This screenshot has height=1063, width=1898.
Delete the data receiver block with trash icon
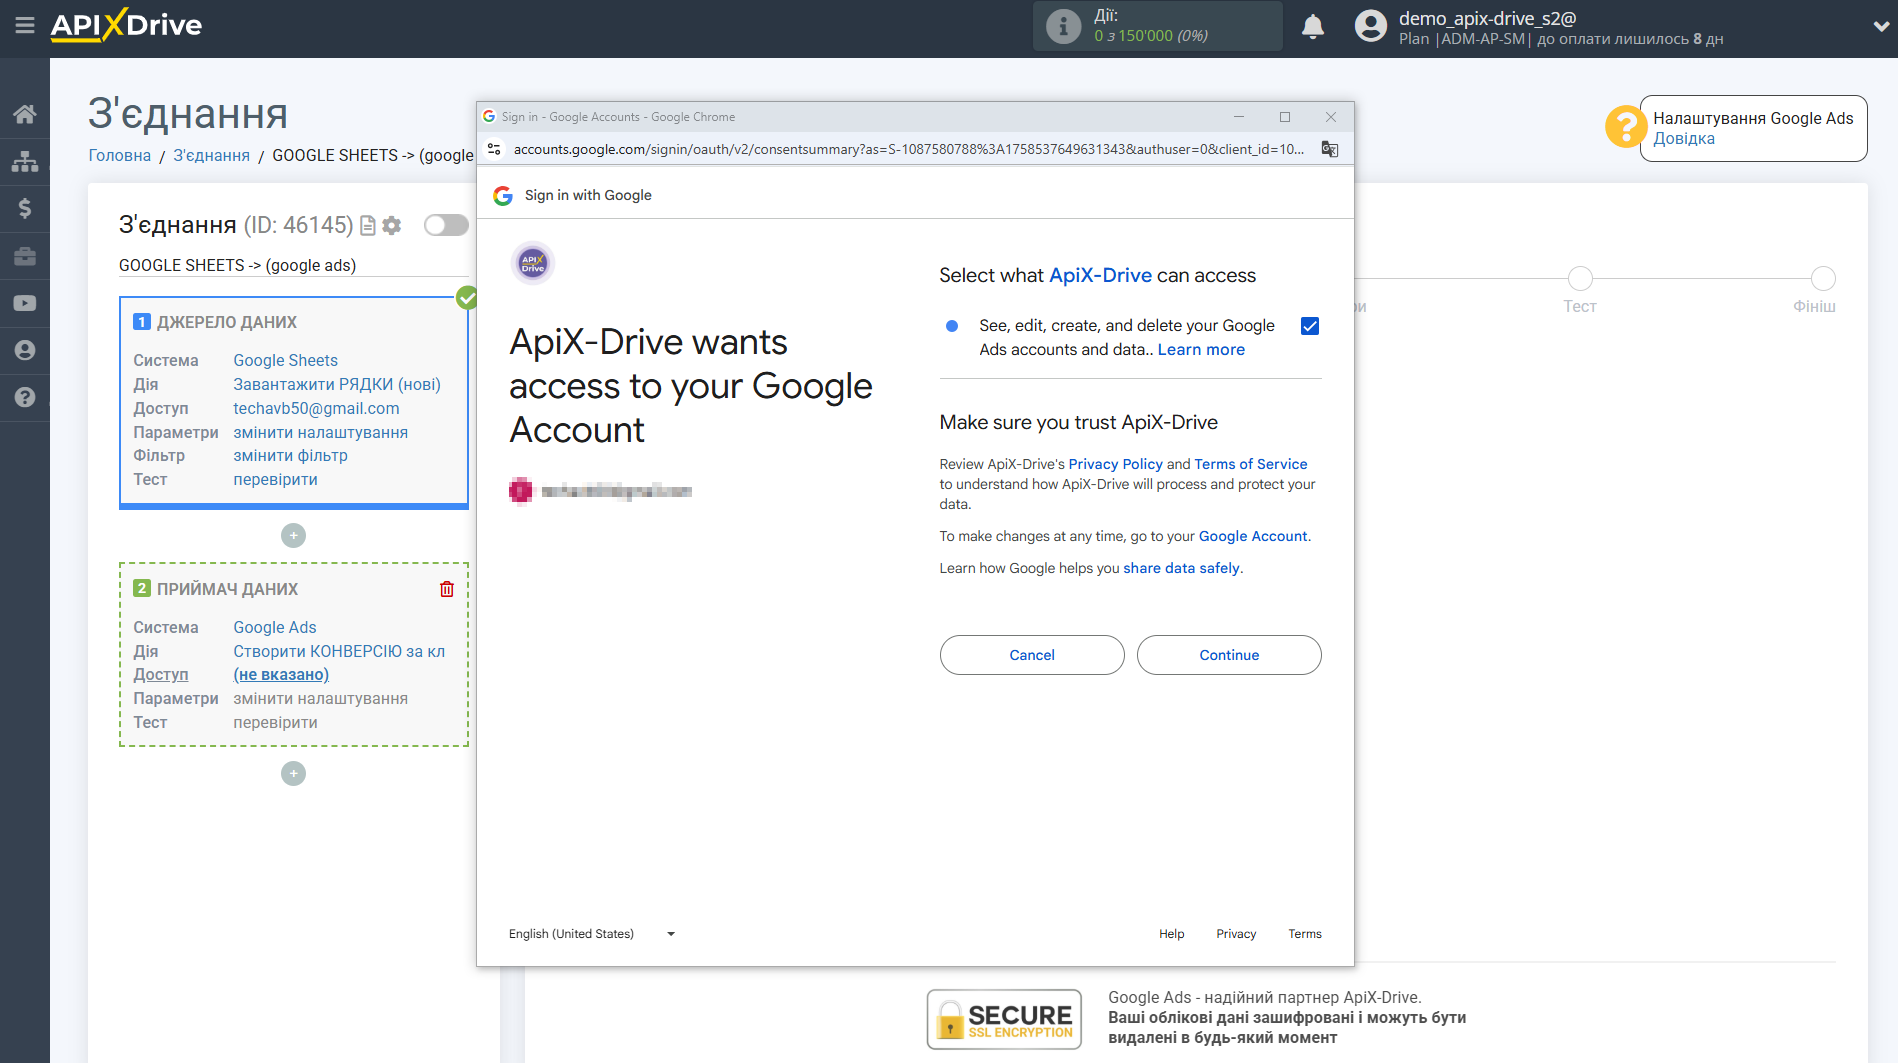(x=446, y=589)
